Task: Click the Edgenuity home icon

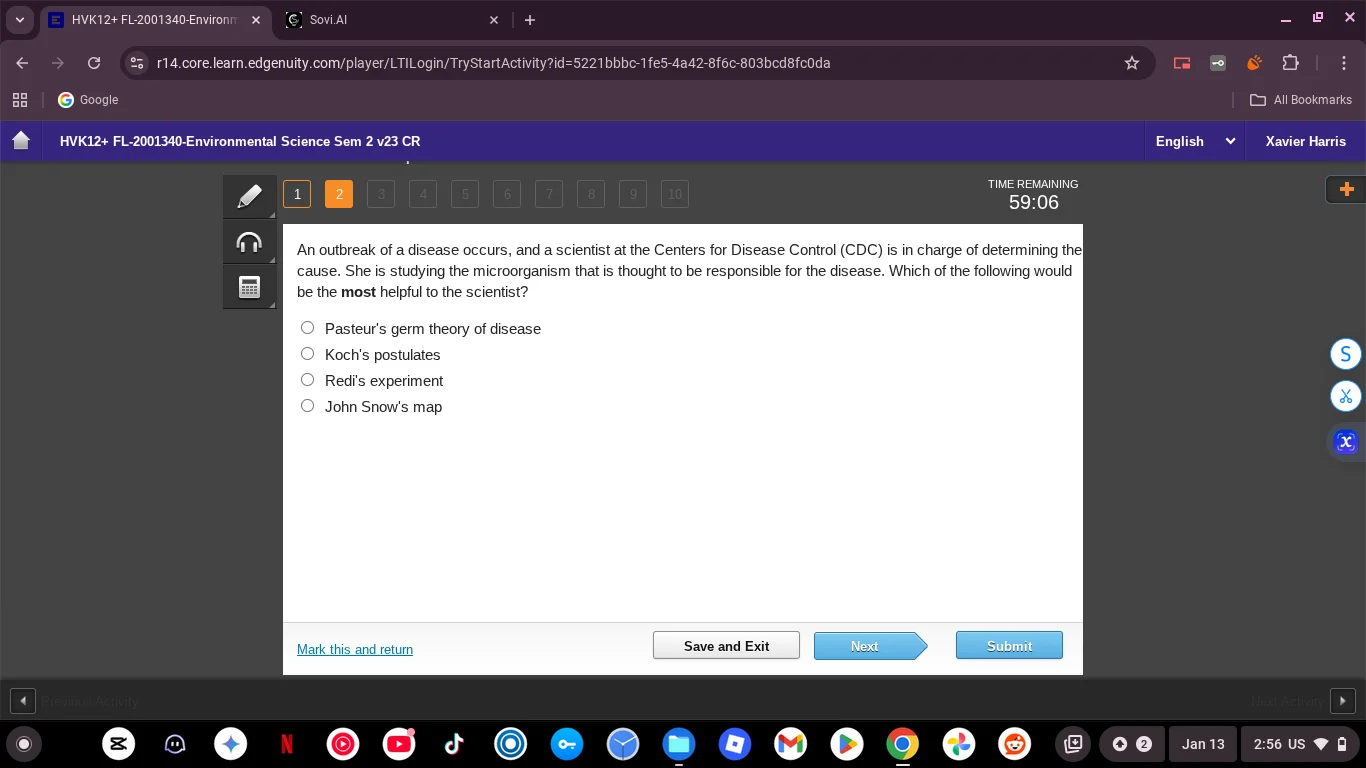Action: point(21,141)
